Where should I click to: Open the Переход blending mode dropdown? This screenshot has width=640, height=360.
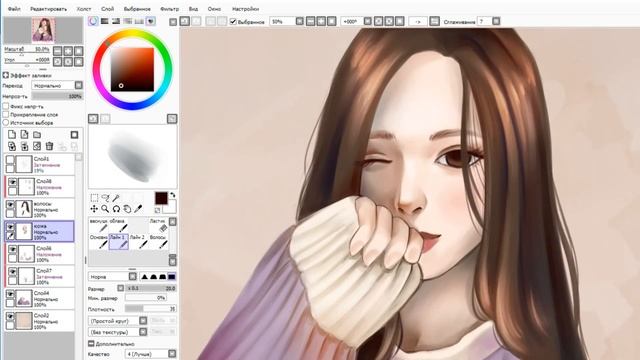79,85
